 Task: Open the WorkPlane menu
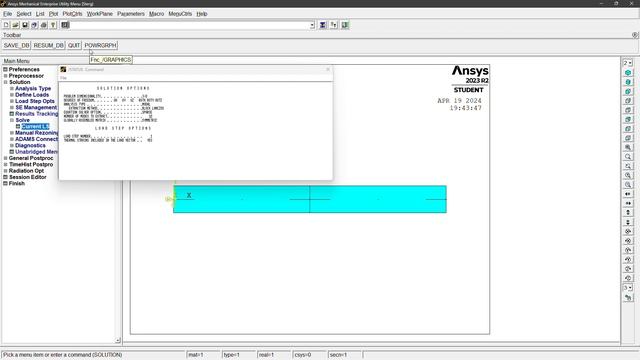click(100, 14)
